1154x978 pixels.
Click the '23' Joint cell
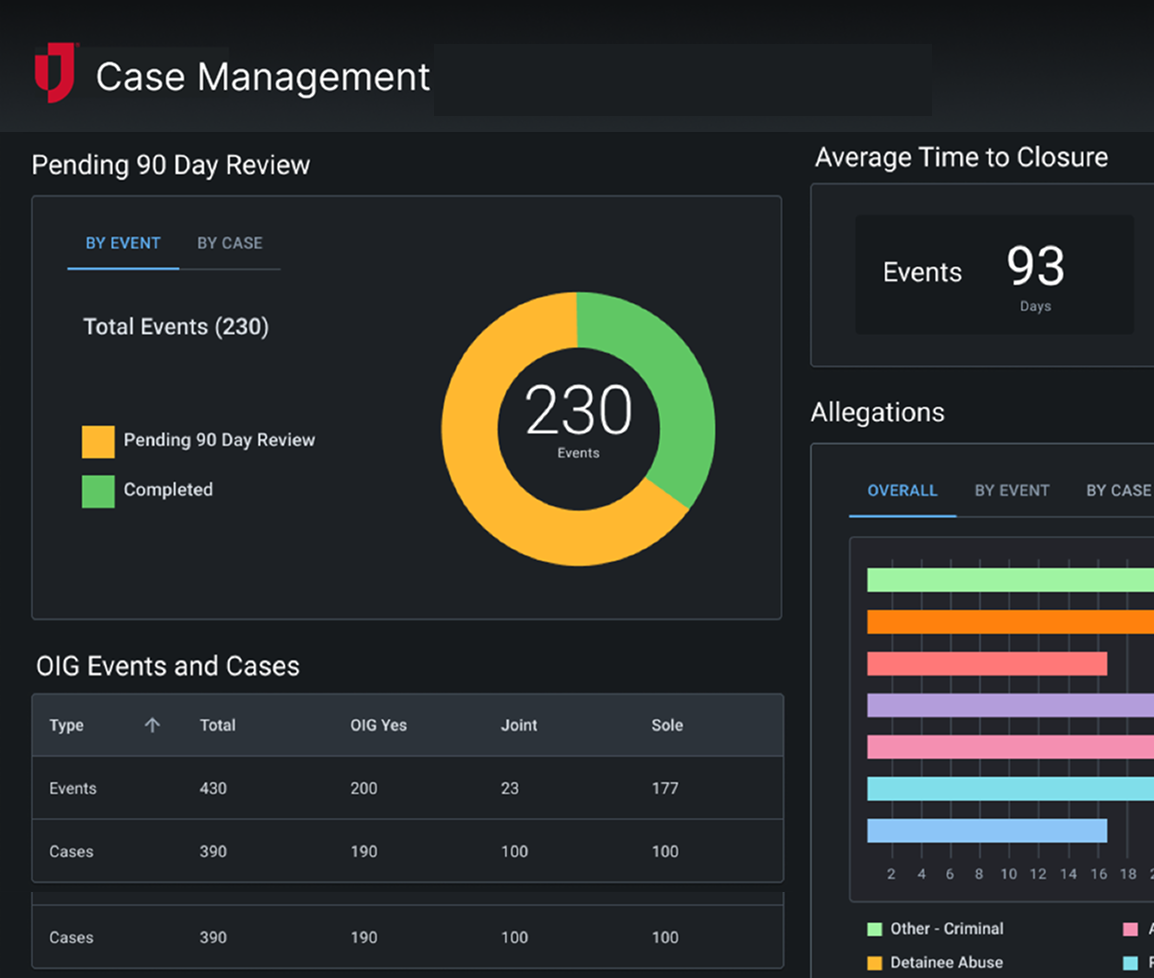point(509,788)
